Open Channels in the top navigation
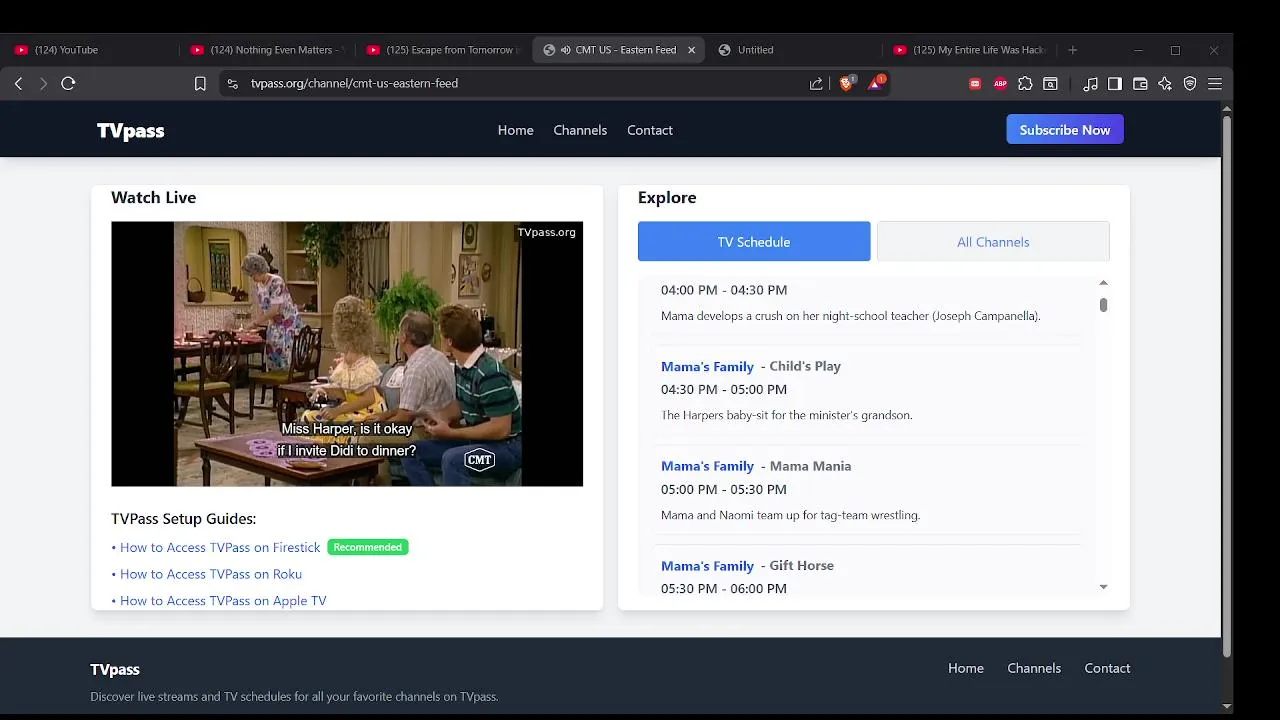The image size is (1280, 720). point(580,130)
